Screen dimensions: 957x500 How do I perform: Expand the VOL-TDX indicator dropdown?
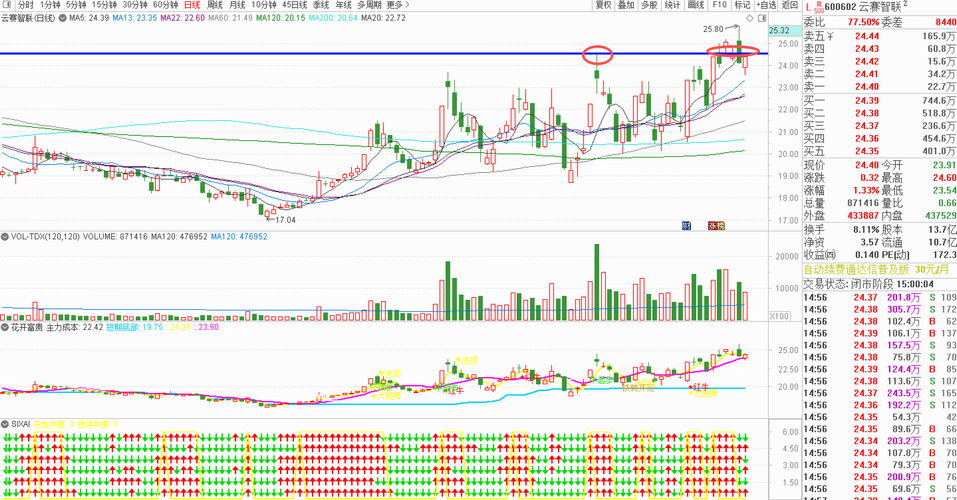[5, 236]
